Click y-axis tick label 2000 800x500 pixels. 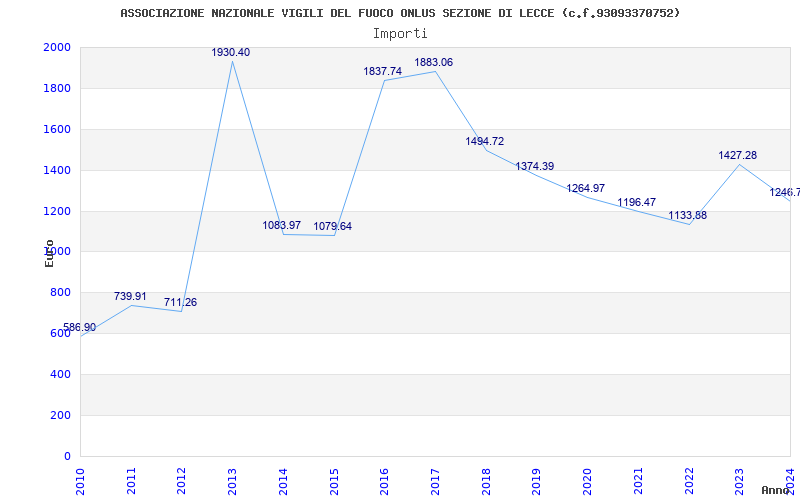(57, 47)
